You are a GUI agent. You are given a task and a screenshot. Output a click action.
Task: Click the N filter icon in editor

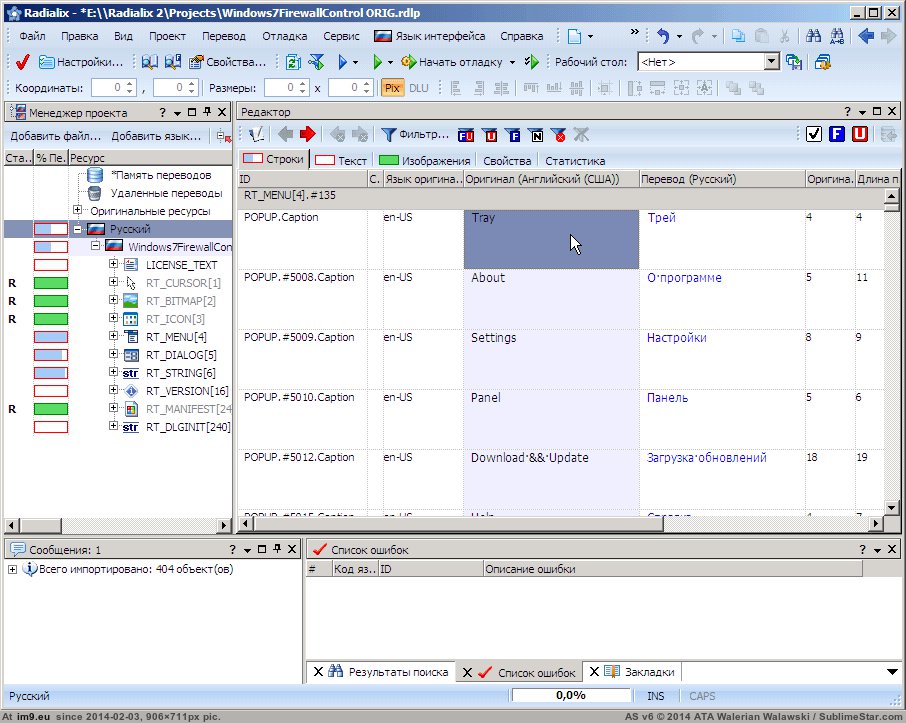[x=535, y=135]
